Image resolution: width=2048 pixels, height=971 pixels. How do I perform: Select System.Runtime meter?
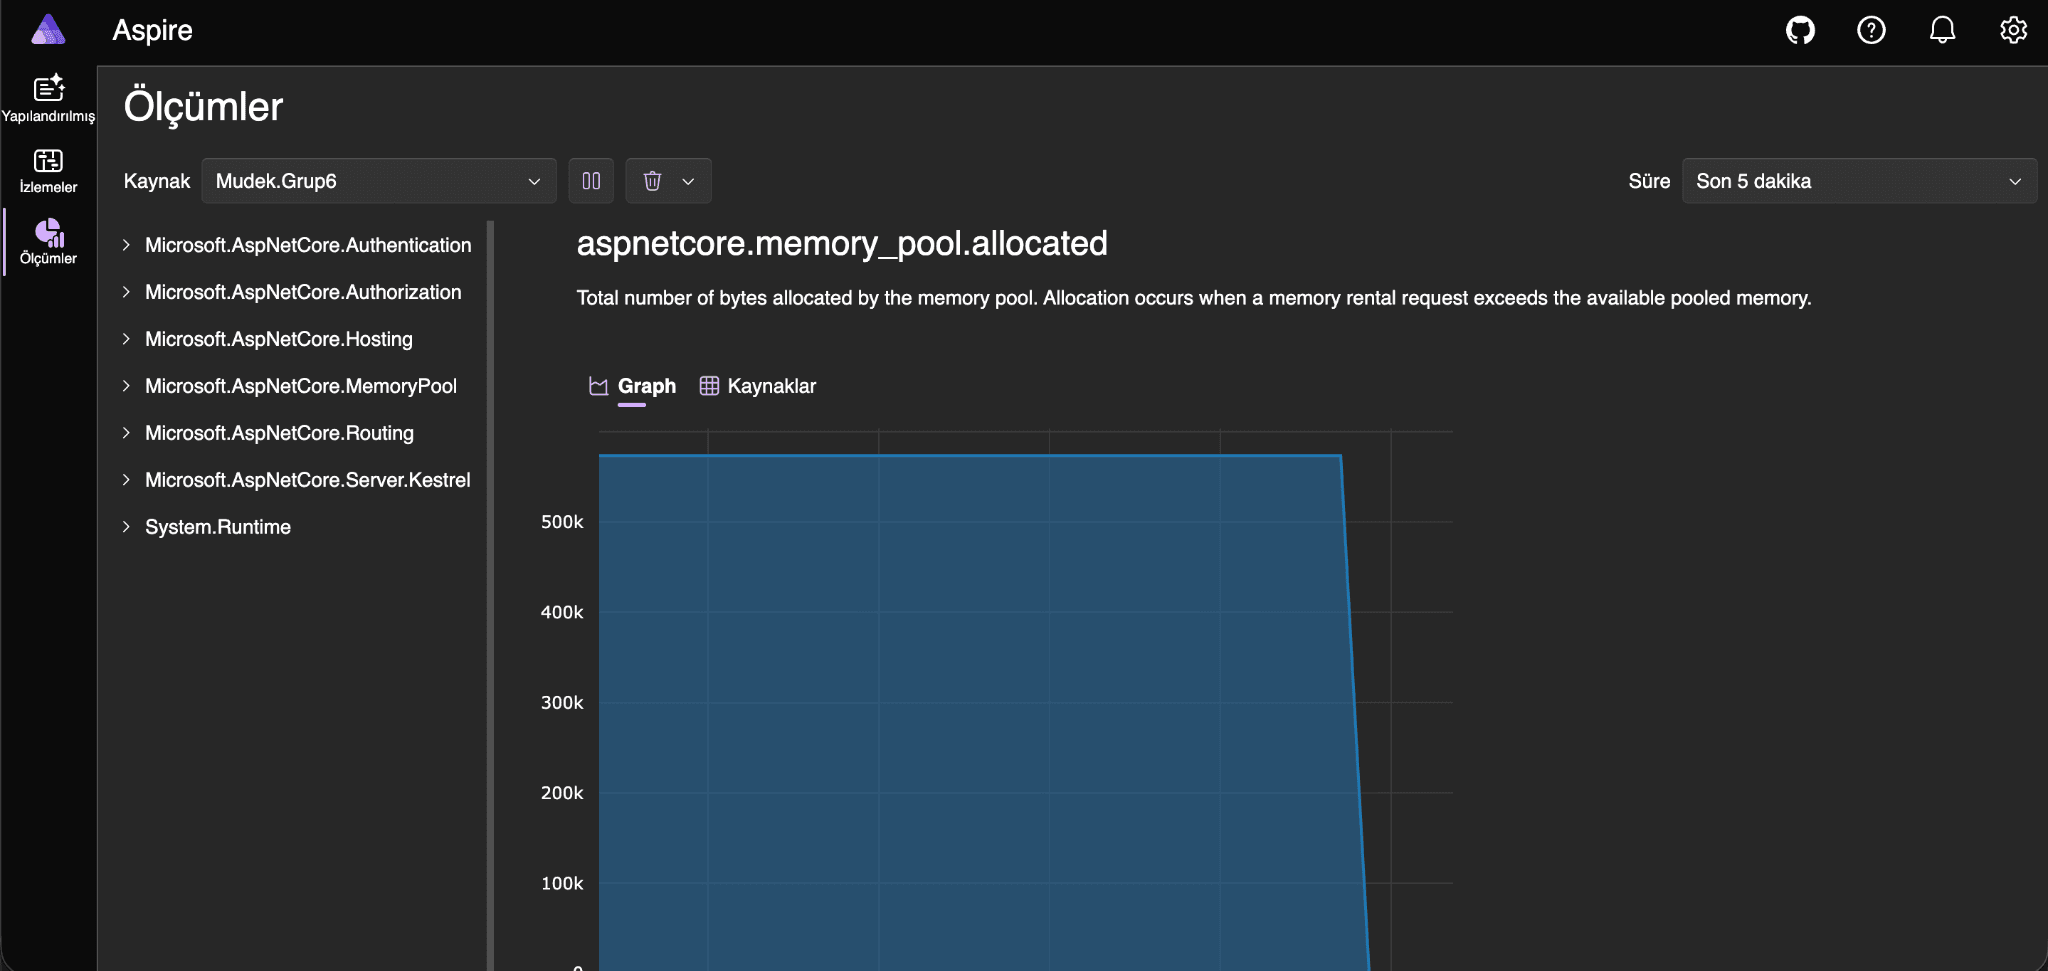(218, 527)
